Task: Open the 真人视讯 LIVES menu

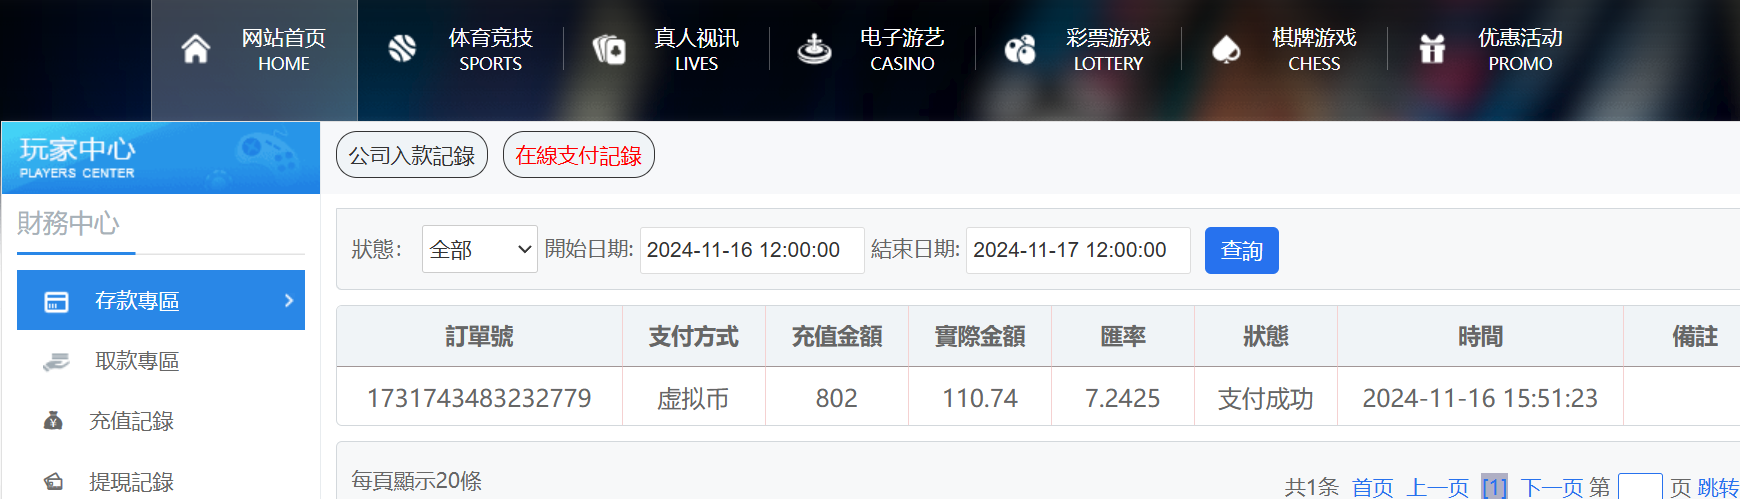Action: [x=666, y=49]
